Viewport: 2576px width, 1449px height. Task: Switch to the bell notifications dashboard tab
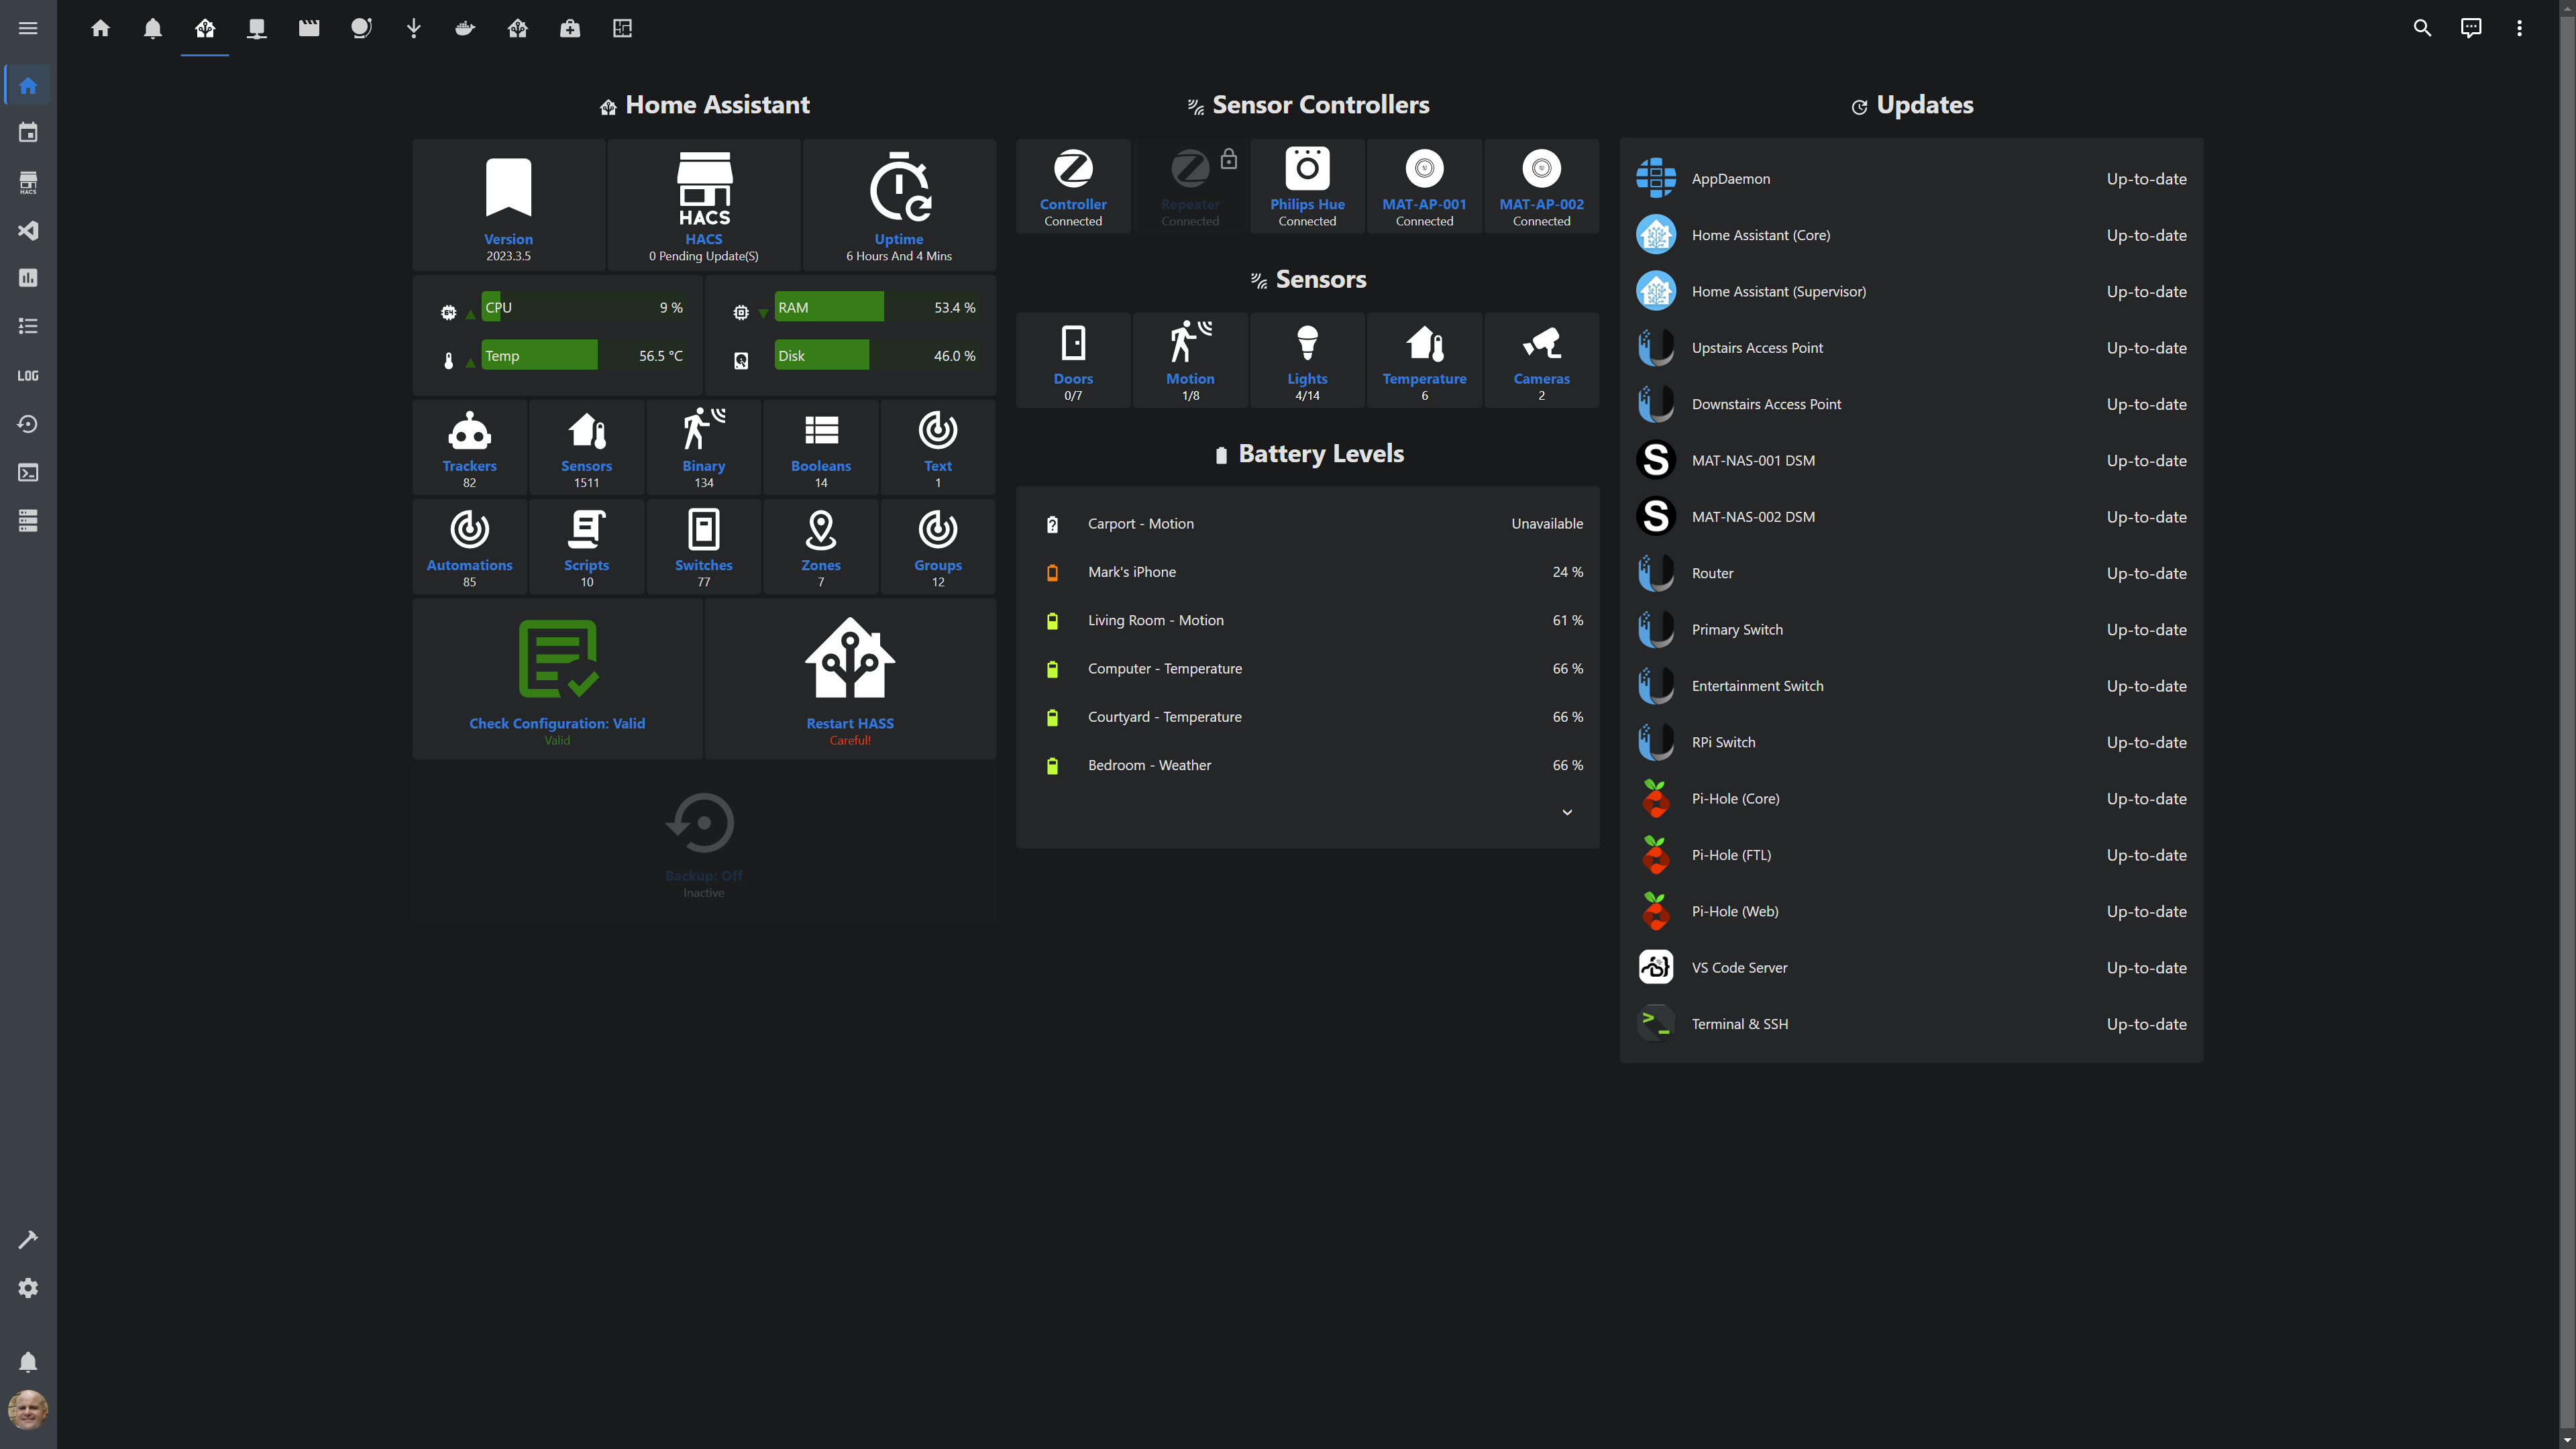pos(153,28)
